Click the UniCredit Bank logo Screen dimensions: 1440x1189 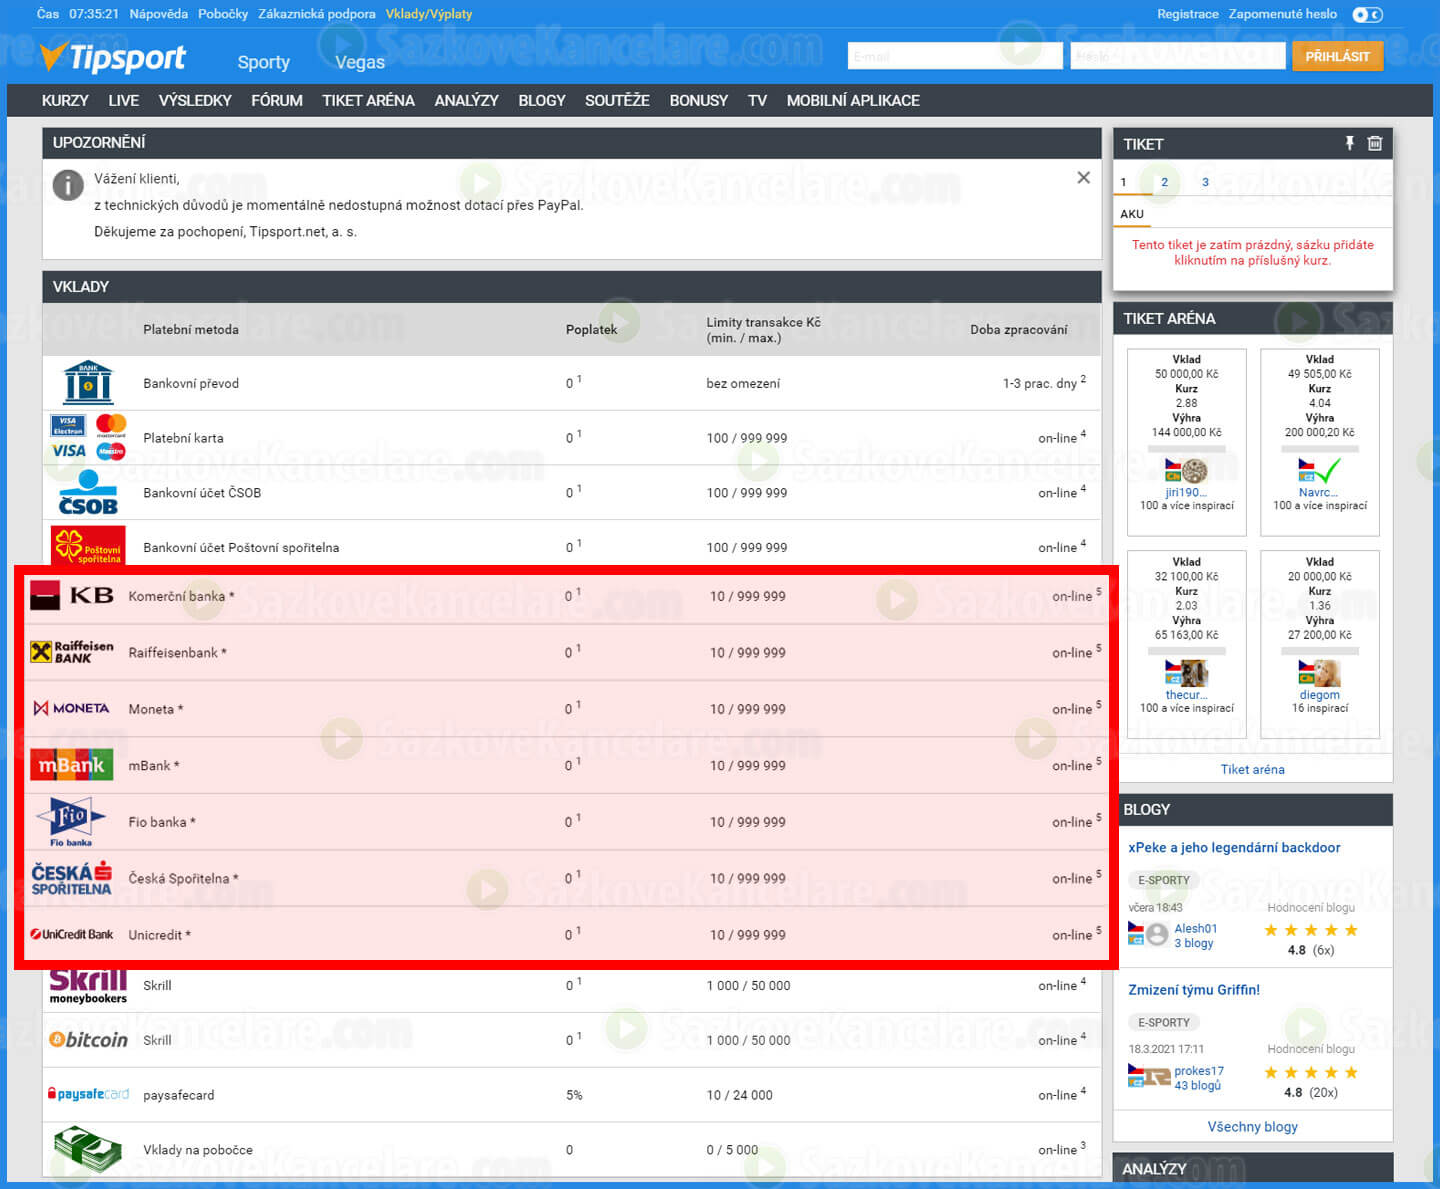point(72,934)
